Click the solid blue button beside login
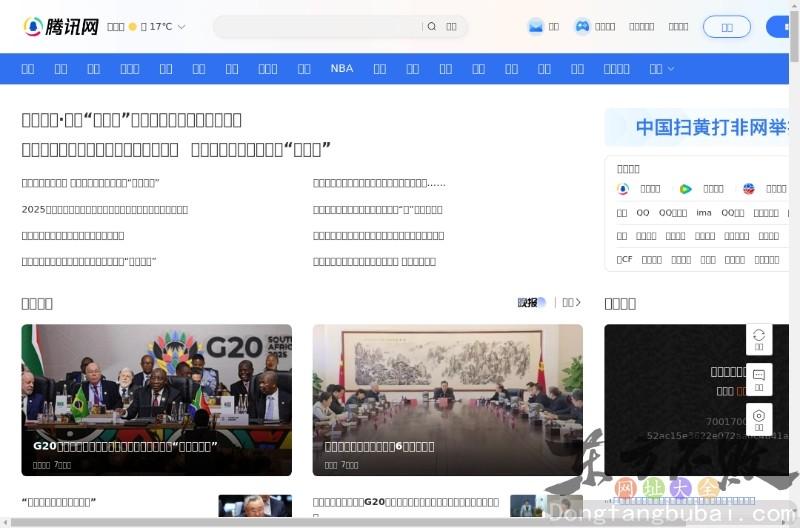Image resolution: width=800 pixels, height=528 pixels. (778, 27)
